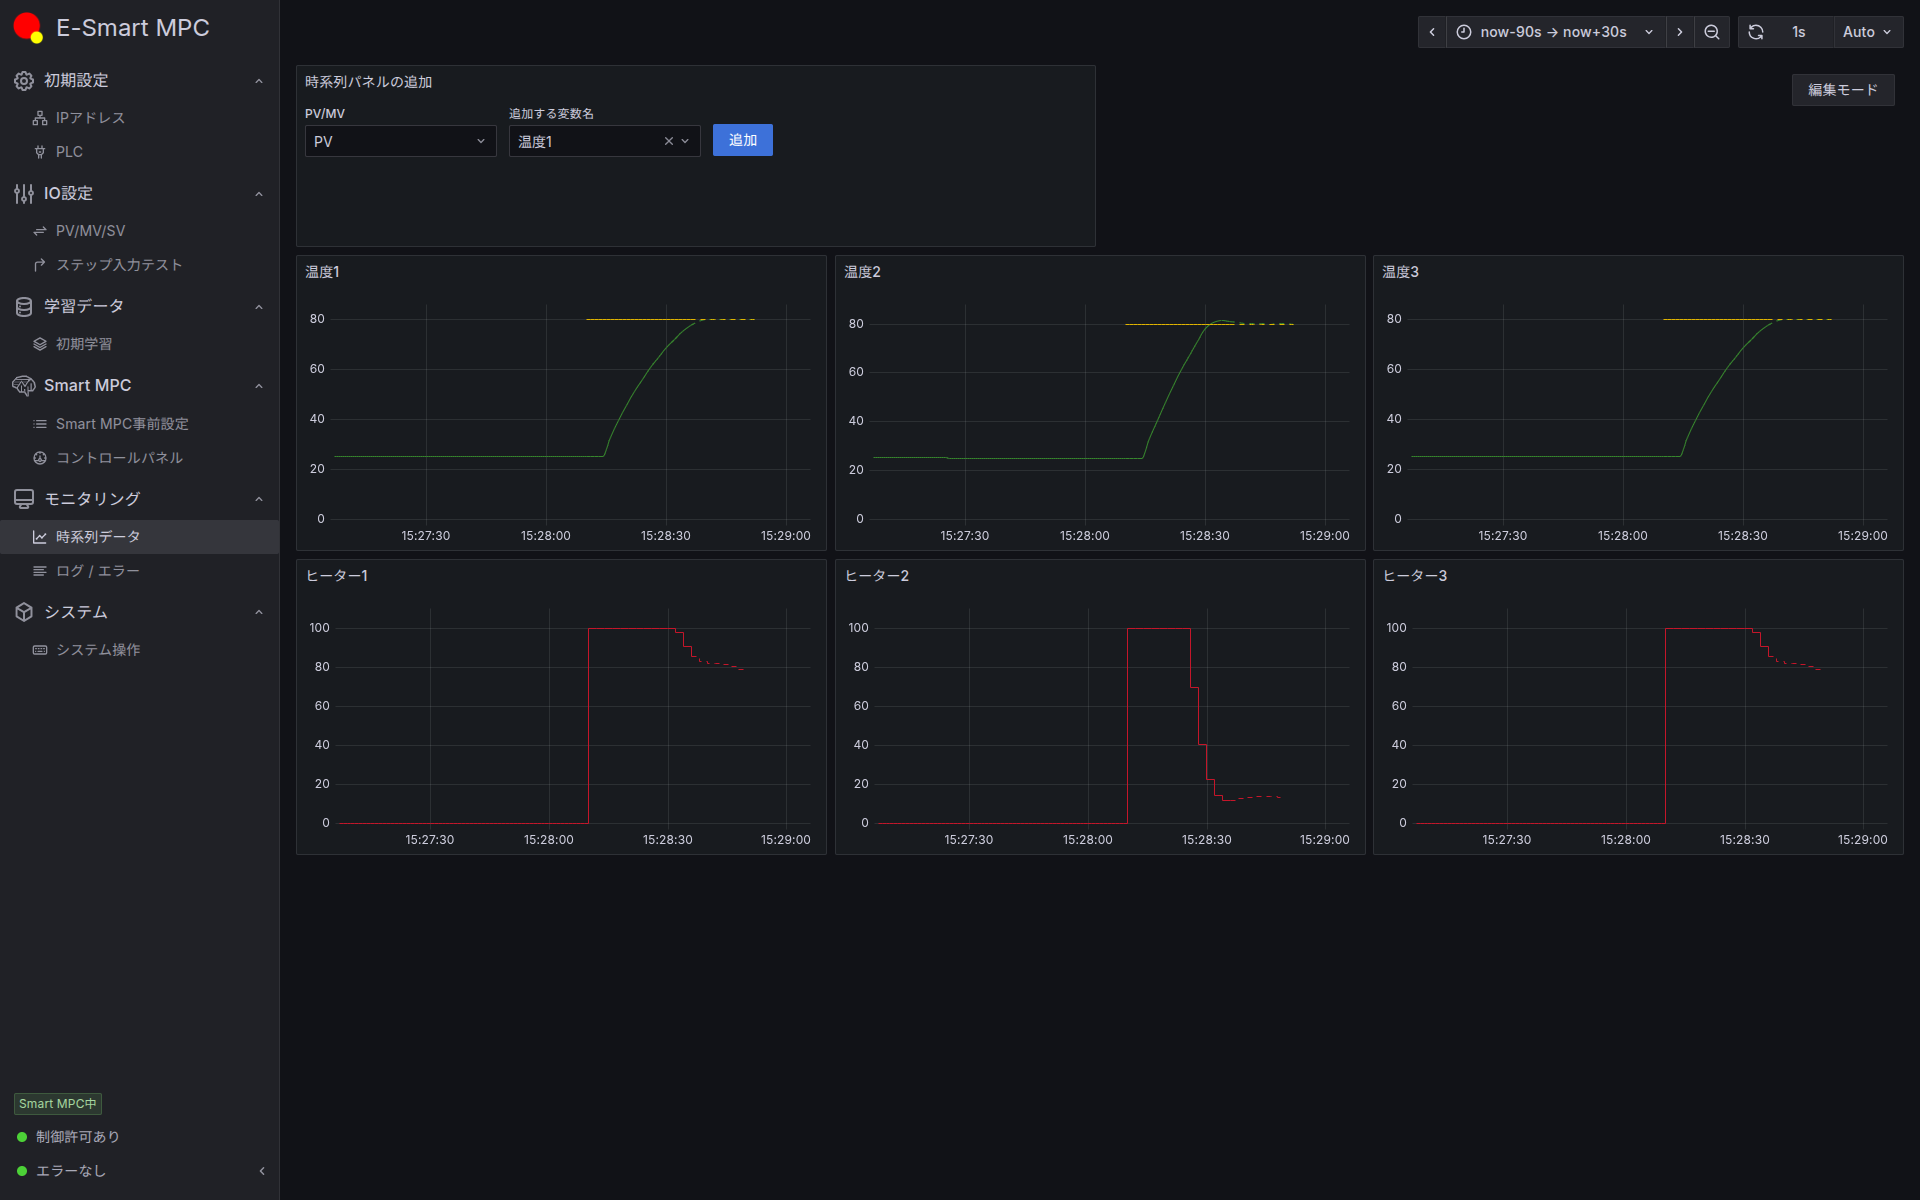Click the コントロールパネル dial icon
1920x1200 pixels.
click(x=40, y=458)
